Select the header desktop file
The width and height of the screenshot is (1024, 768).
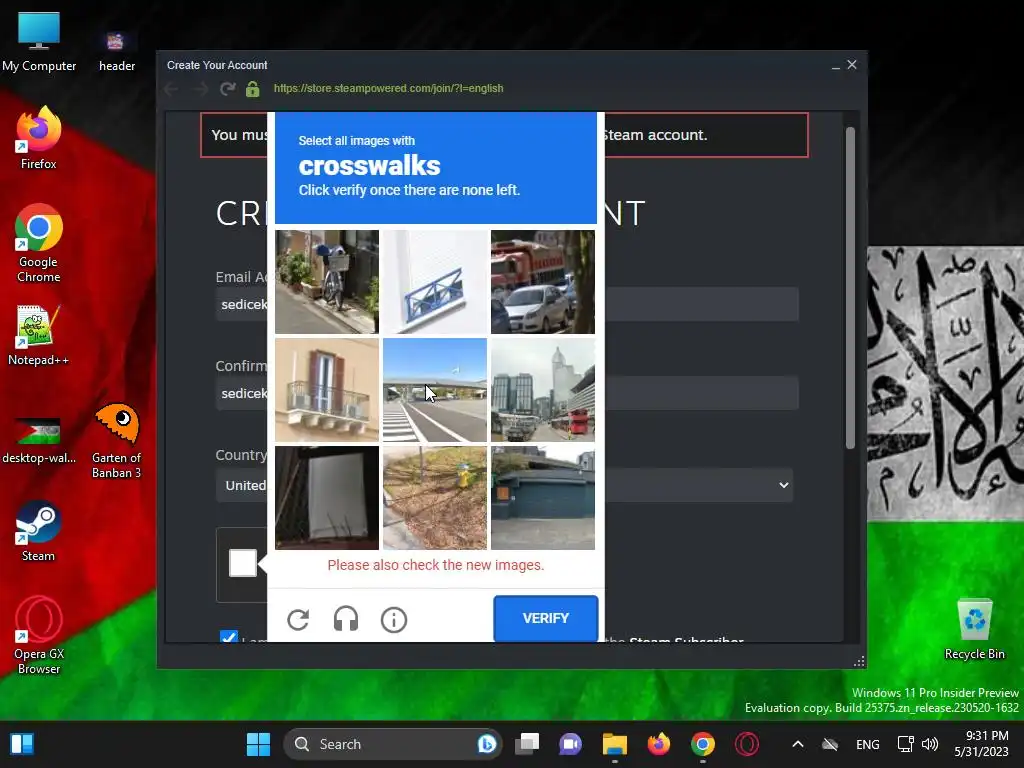[x=117, y=50]
